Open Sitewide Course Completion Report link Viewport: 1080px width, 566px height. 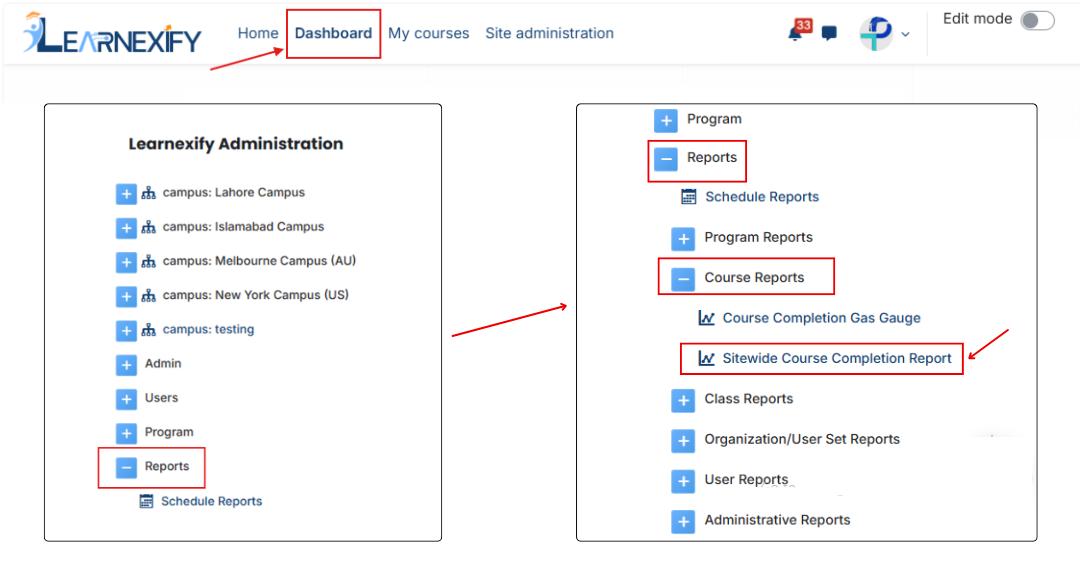click(x=837, y=359)
